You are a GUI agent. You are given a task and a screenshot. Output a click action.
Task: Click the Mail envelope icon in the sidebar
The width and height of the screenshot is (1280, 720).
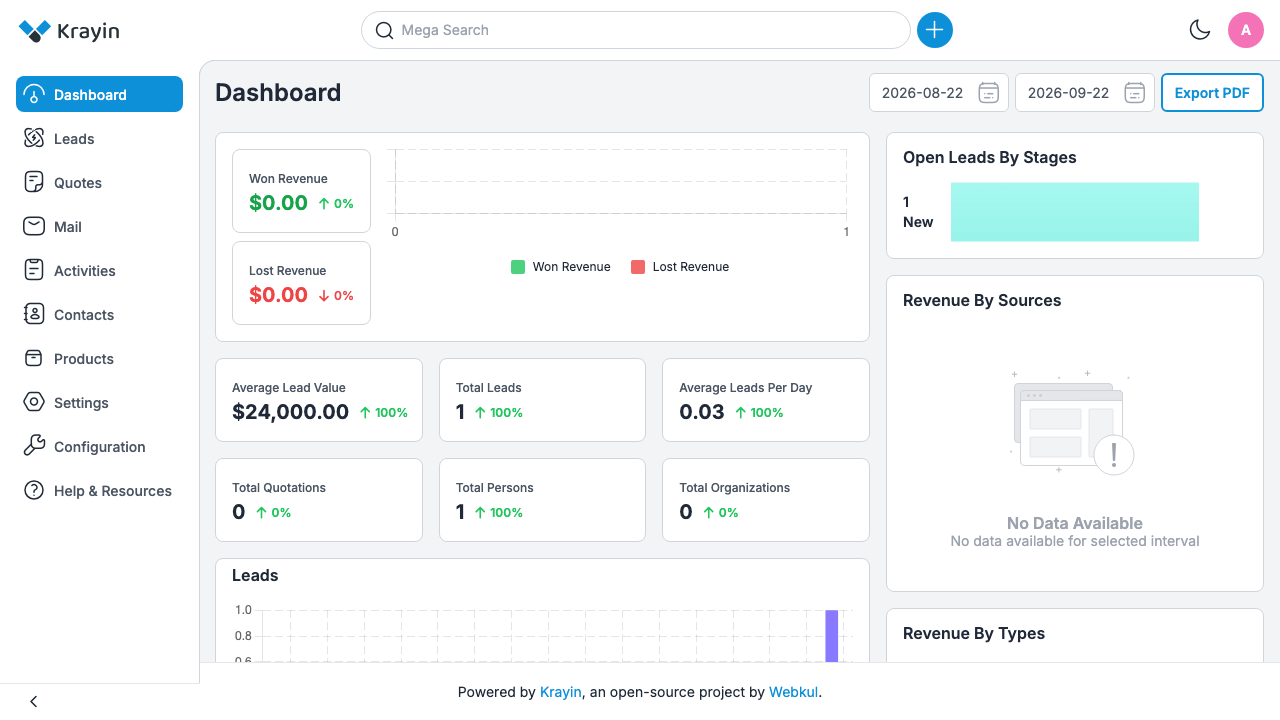coord(34,226)
